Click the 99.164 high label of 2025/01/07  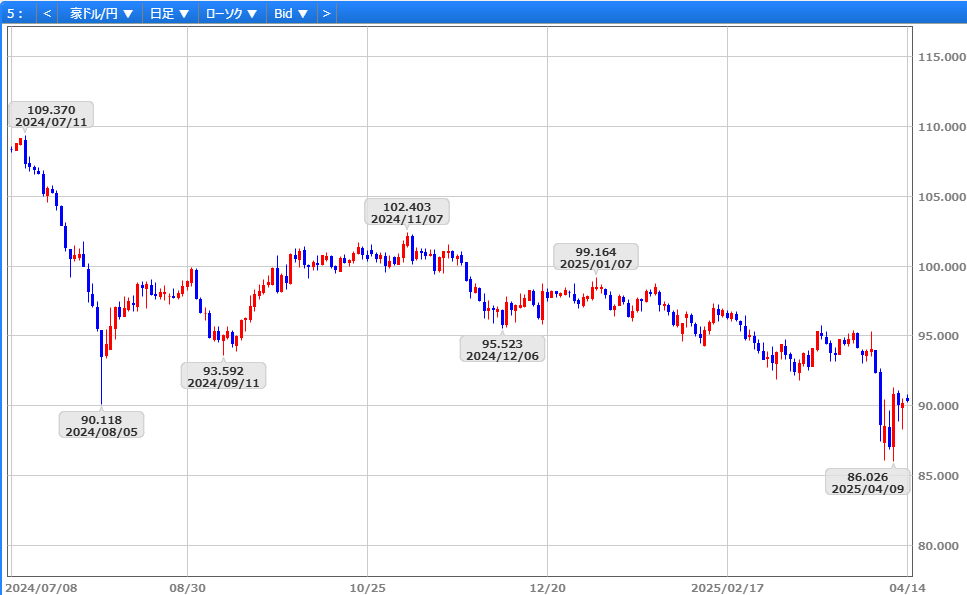(596, 257)
